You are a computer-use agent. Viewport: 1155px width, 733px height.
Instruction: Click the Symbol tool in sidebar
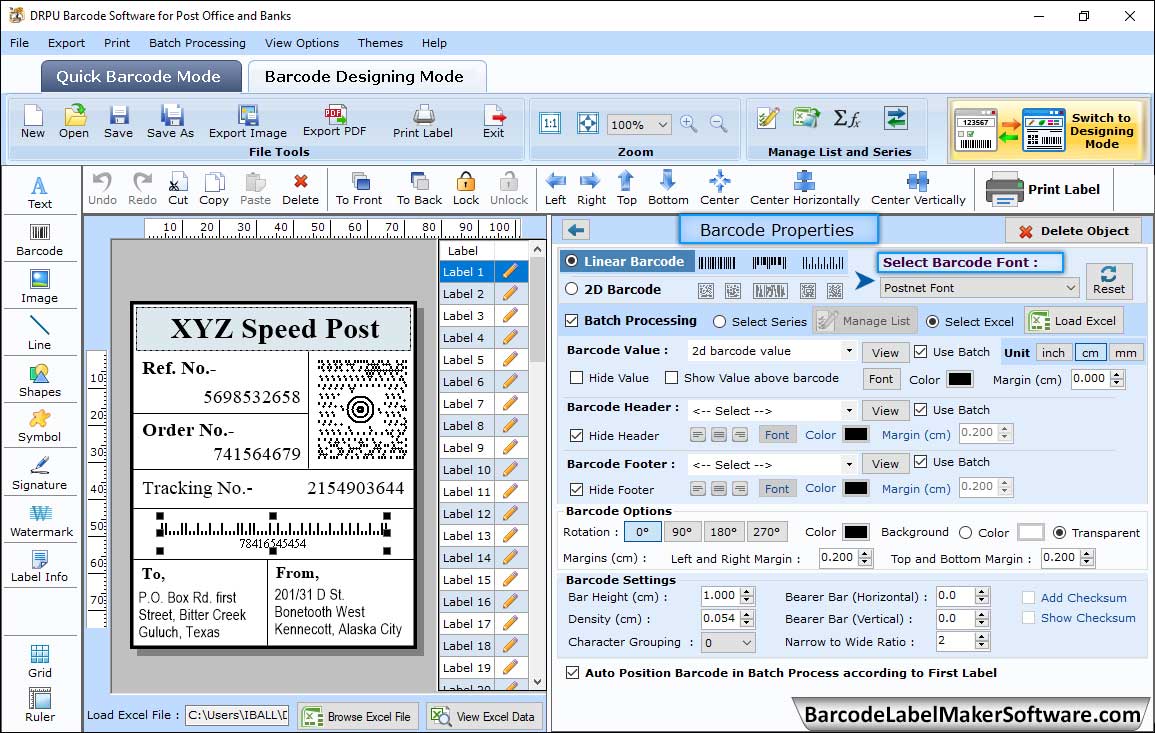(x=40, y=425)
